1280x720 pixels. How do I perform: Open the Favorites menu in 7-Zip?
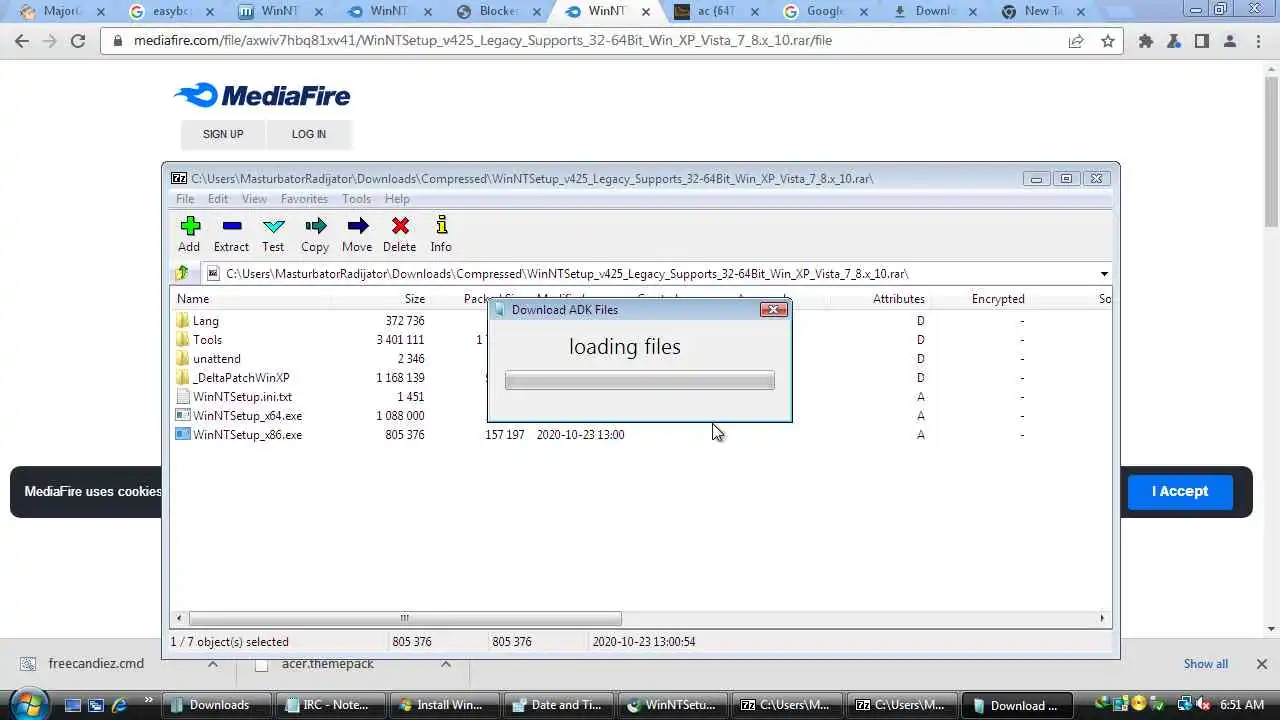pos(304,199)
